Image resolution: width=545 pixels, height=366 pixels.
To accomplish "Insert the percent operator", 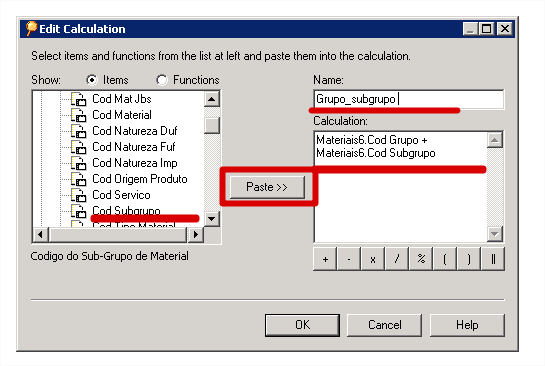I will click(x=421, y=259).
